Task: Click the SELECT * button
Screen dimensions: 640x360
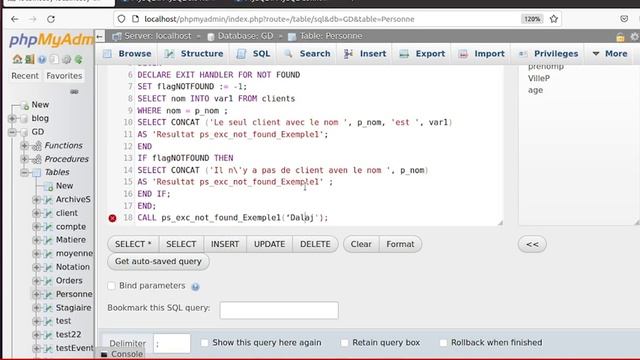Action: pos(133,244)
